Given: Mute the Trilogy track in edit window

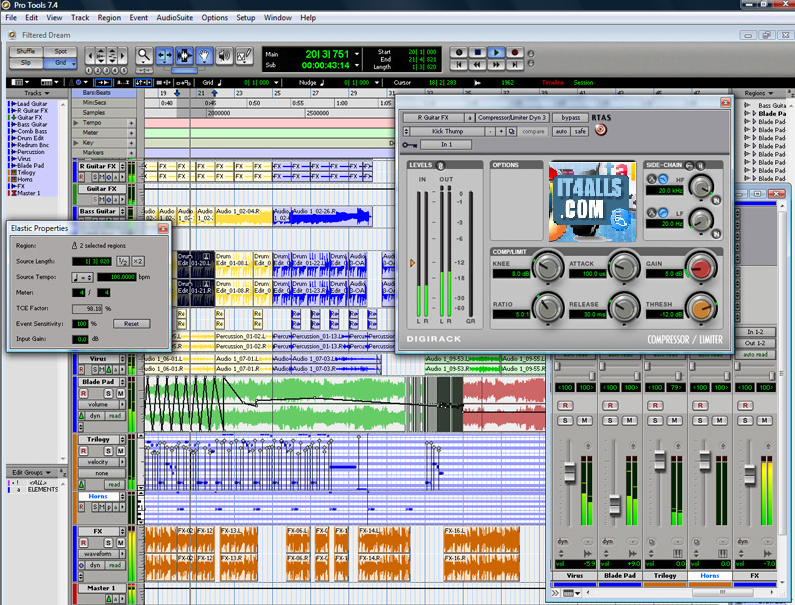Looking at the screenshot, I should (x=121, y=451).
